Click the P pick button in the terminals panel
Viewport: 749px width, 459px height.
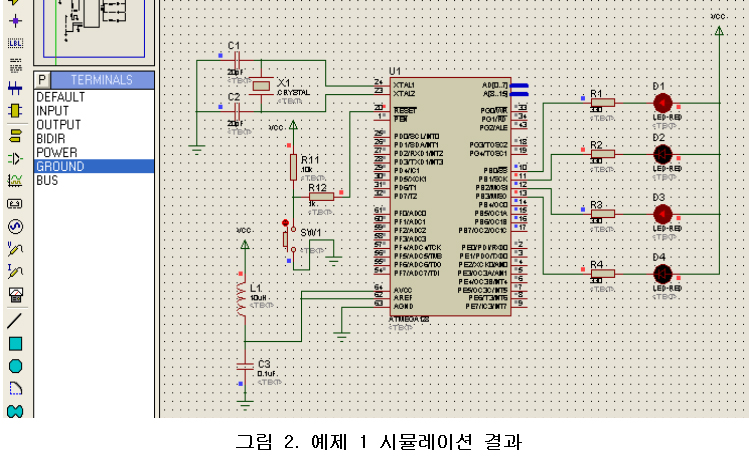coord(42,80)
